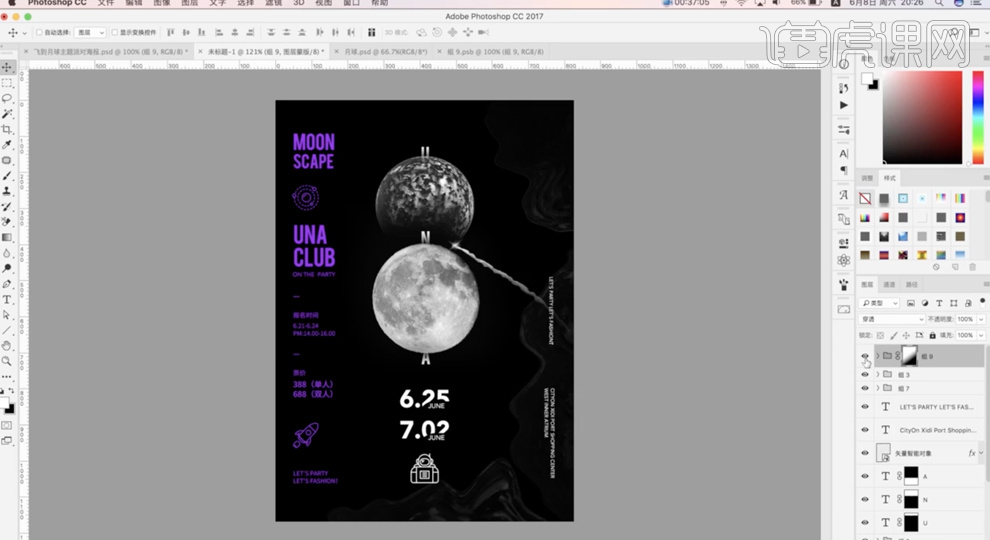
Task: Open the Properties sliders panel icon
Action: (x=844, y=129)
